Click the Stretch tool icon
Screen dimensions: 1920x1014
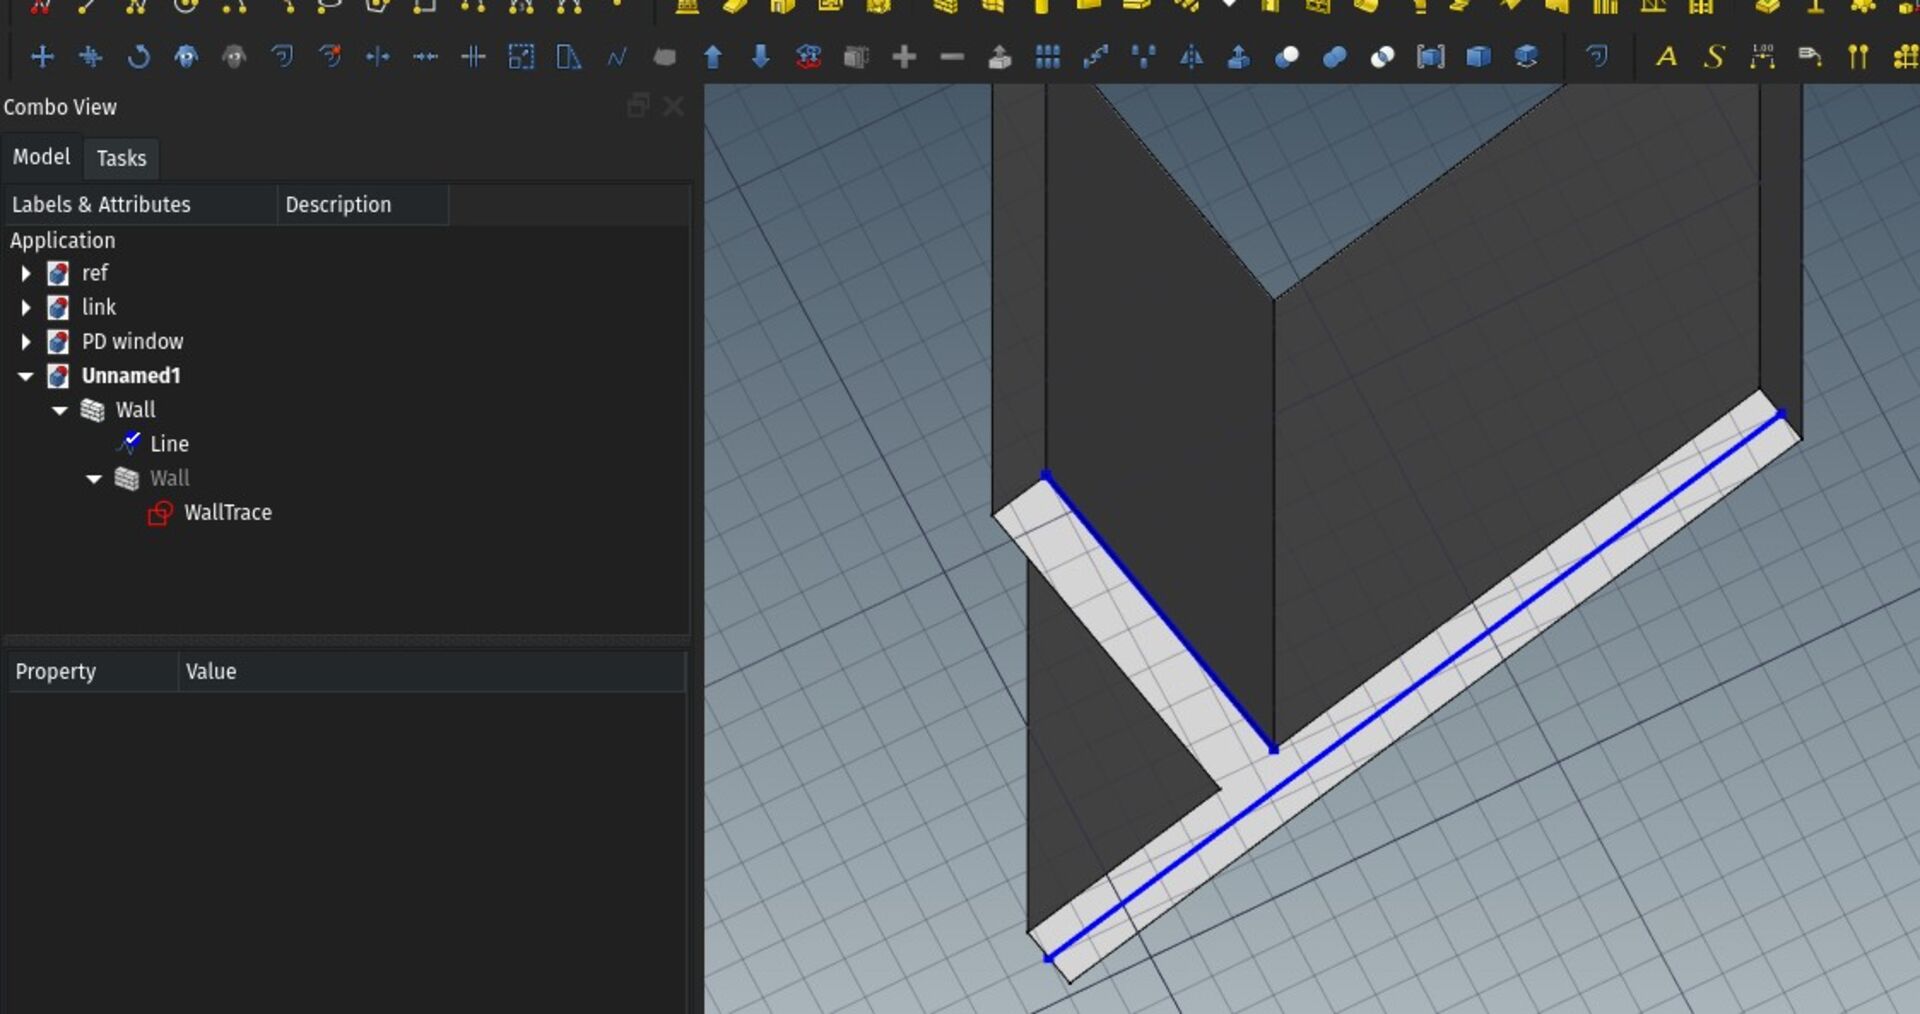569,57
